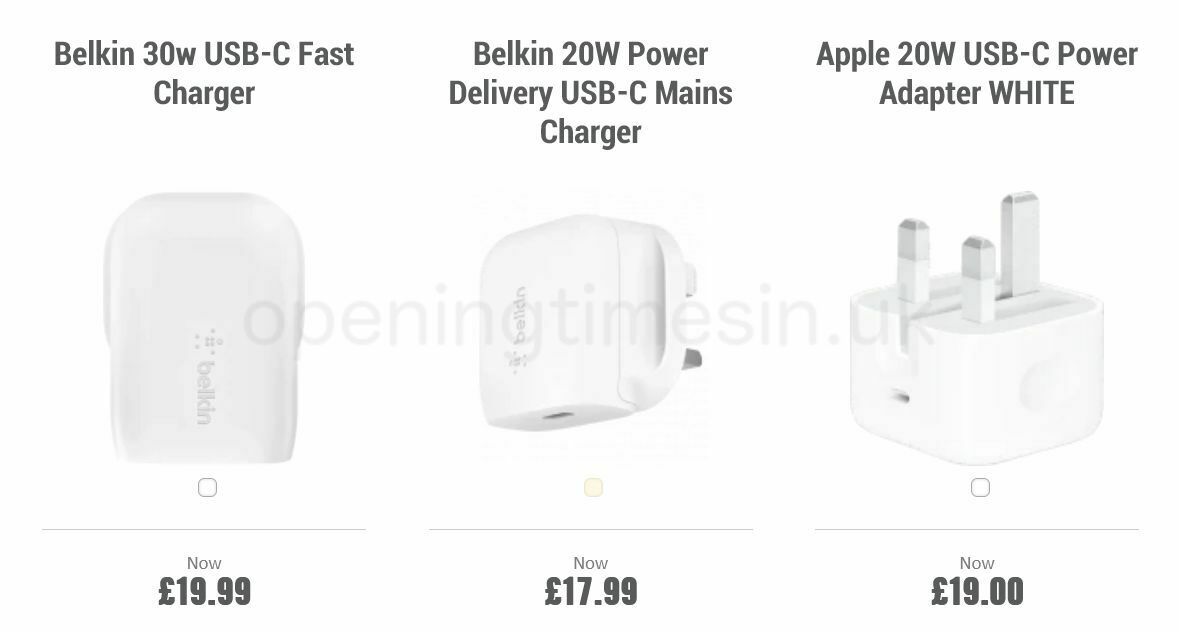Click the £17.99 price text
Screen dimensions: 1179x632
click(591, 592)
